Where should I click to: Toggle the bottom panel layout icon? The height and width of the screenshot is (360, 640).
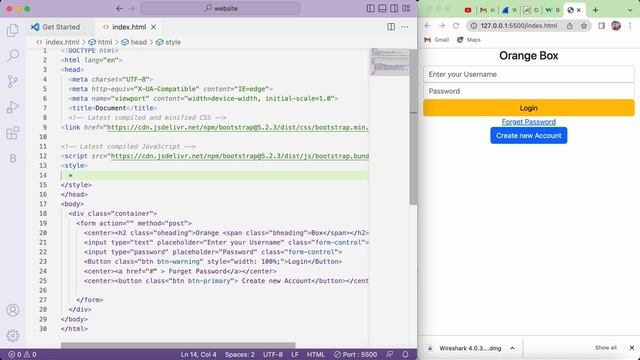pos(382,8)
